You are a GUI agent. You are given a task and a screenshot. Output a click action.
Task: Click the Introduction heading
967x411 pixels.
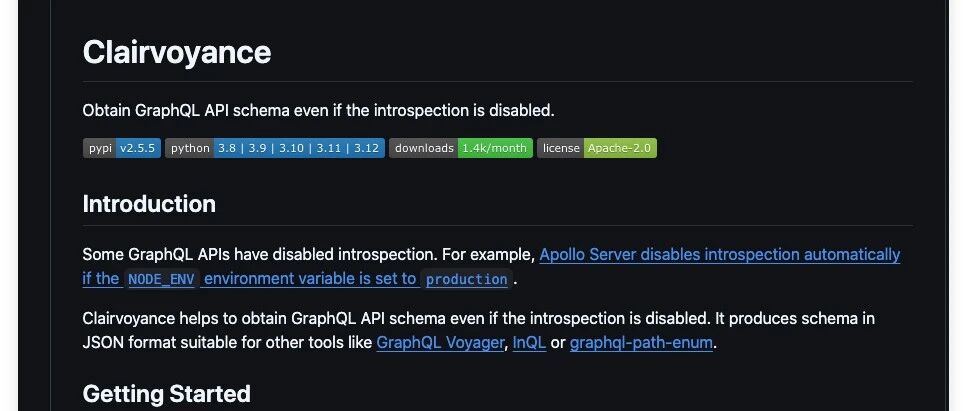[149, 204]
